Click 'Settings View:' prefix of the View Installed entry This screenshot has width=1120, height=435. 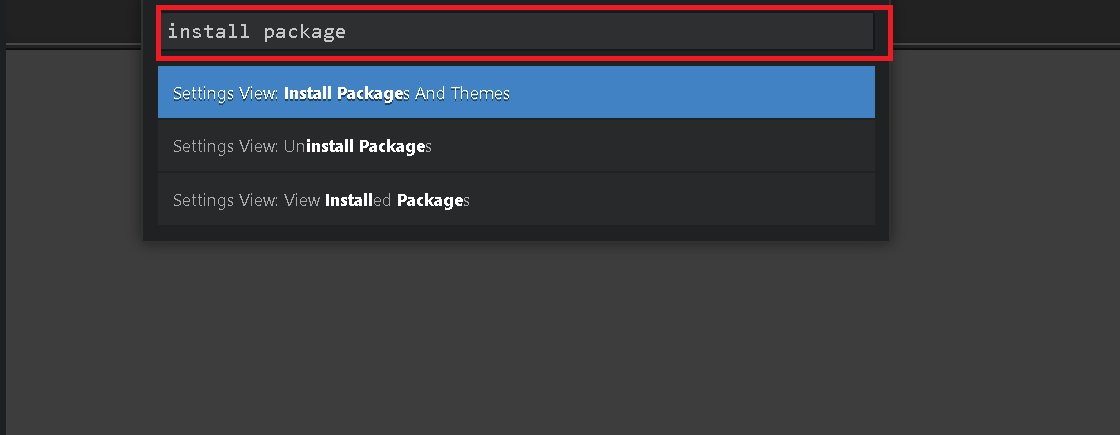[x=226, y=200]
